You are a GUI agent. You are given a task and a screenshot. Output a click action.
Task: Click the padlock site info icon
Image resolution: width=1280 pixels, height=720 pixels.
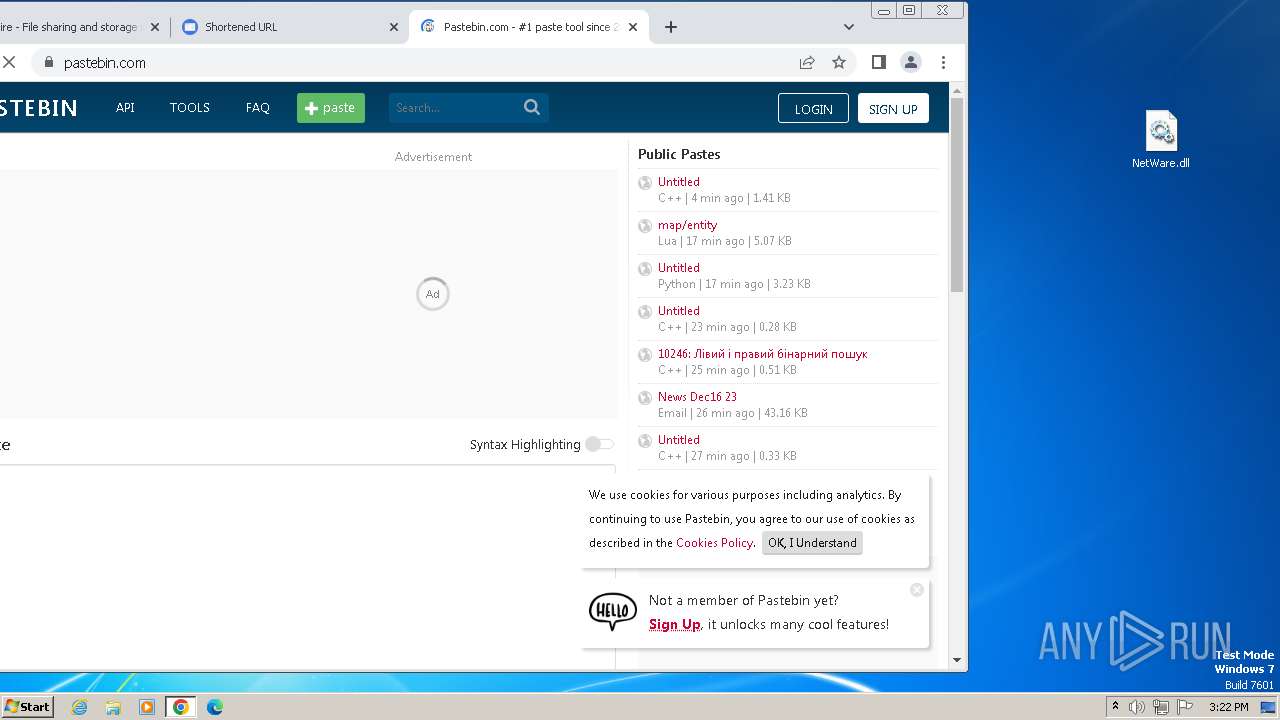(x=47, y=62)
